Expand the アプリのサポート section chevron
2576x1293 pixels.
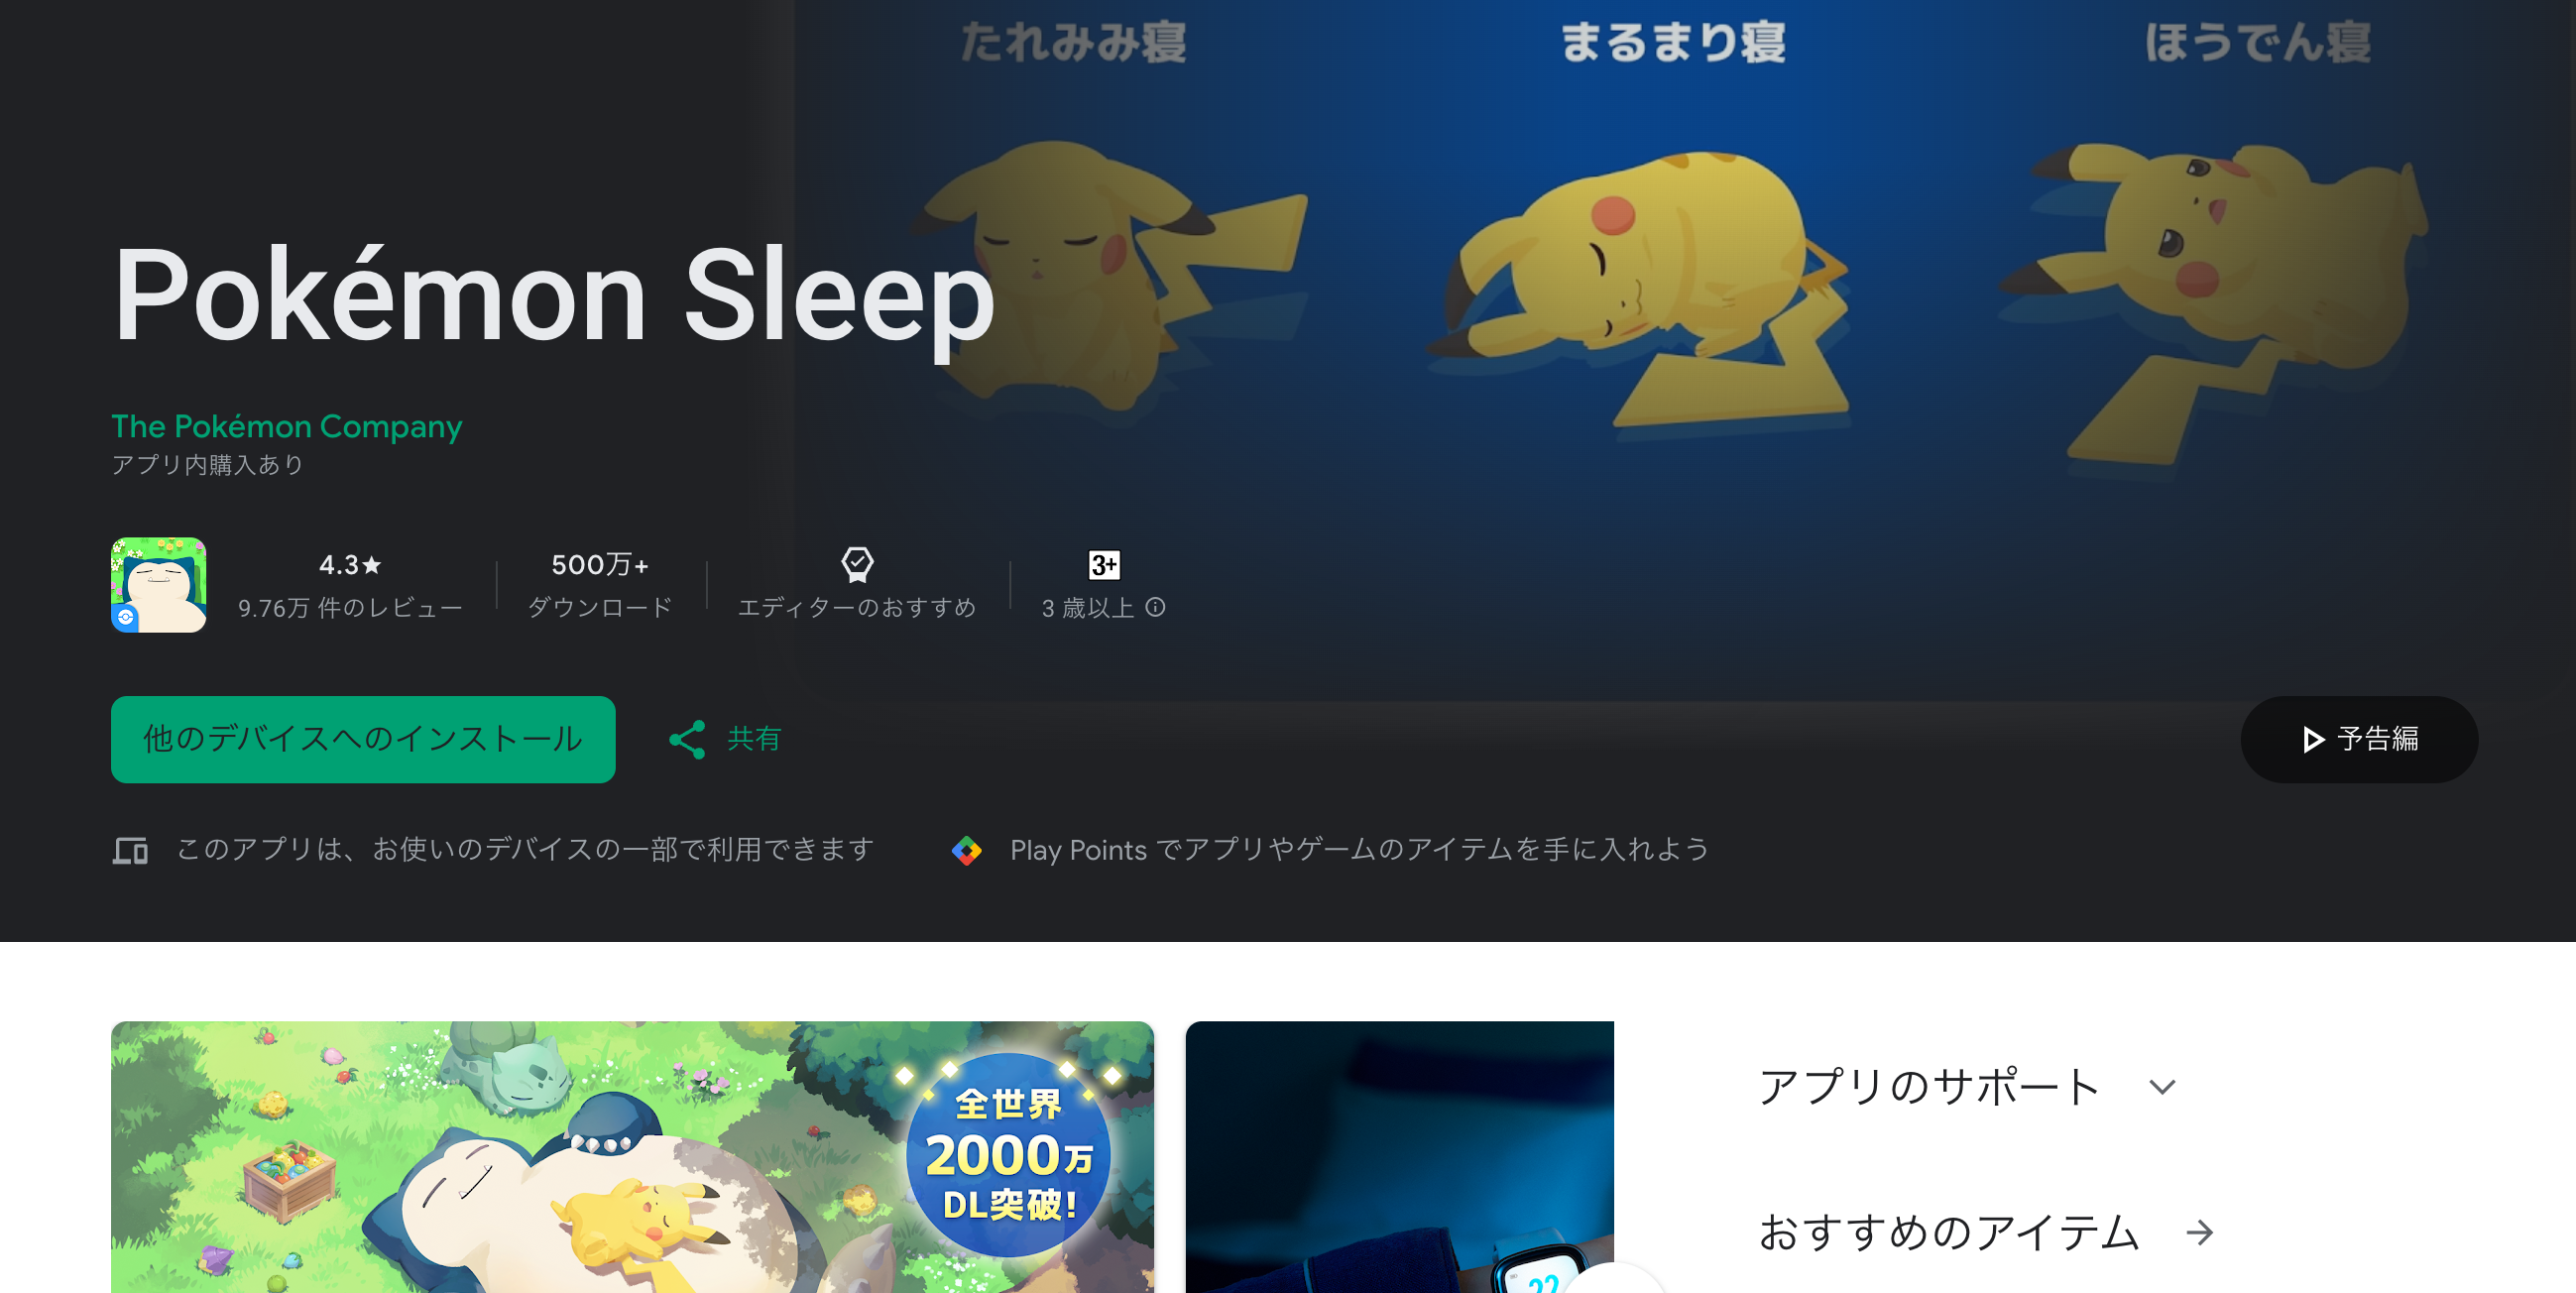point(2162,1087)
